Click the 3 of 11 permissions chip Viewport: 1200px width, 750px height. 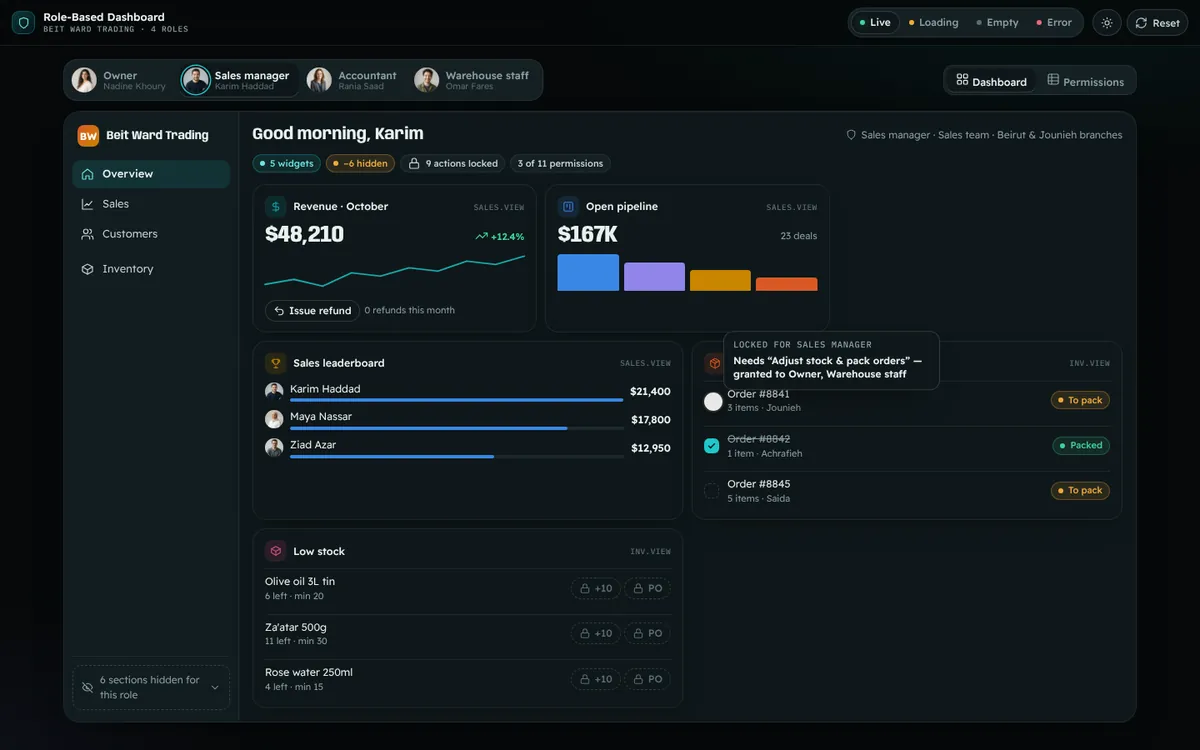point(560,163)
